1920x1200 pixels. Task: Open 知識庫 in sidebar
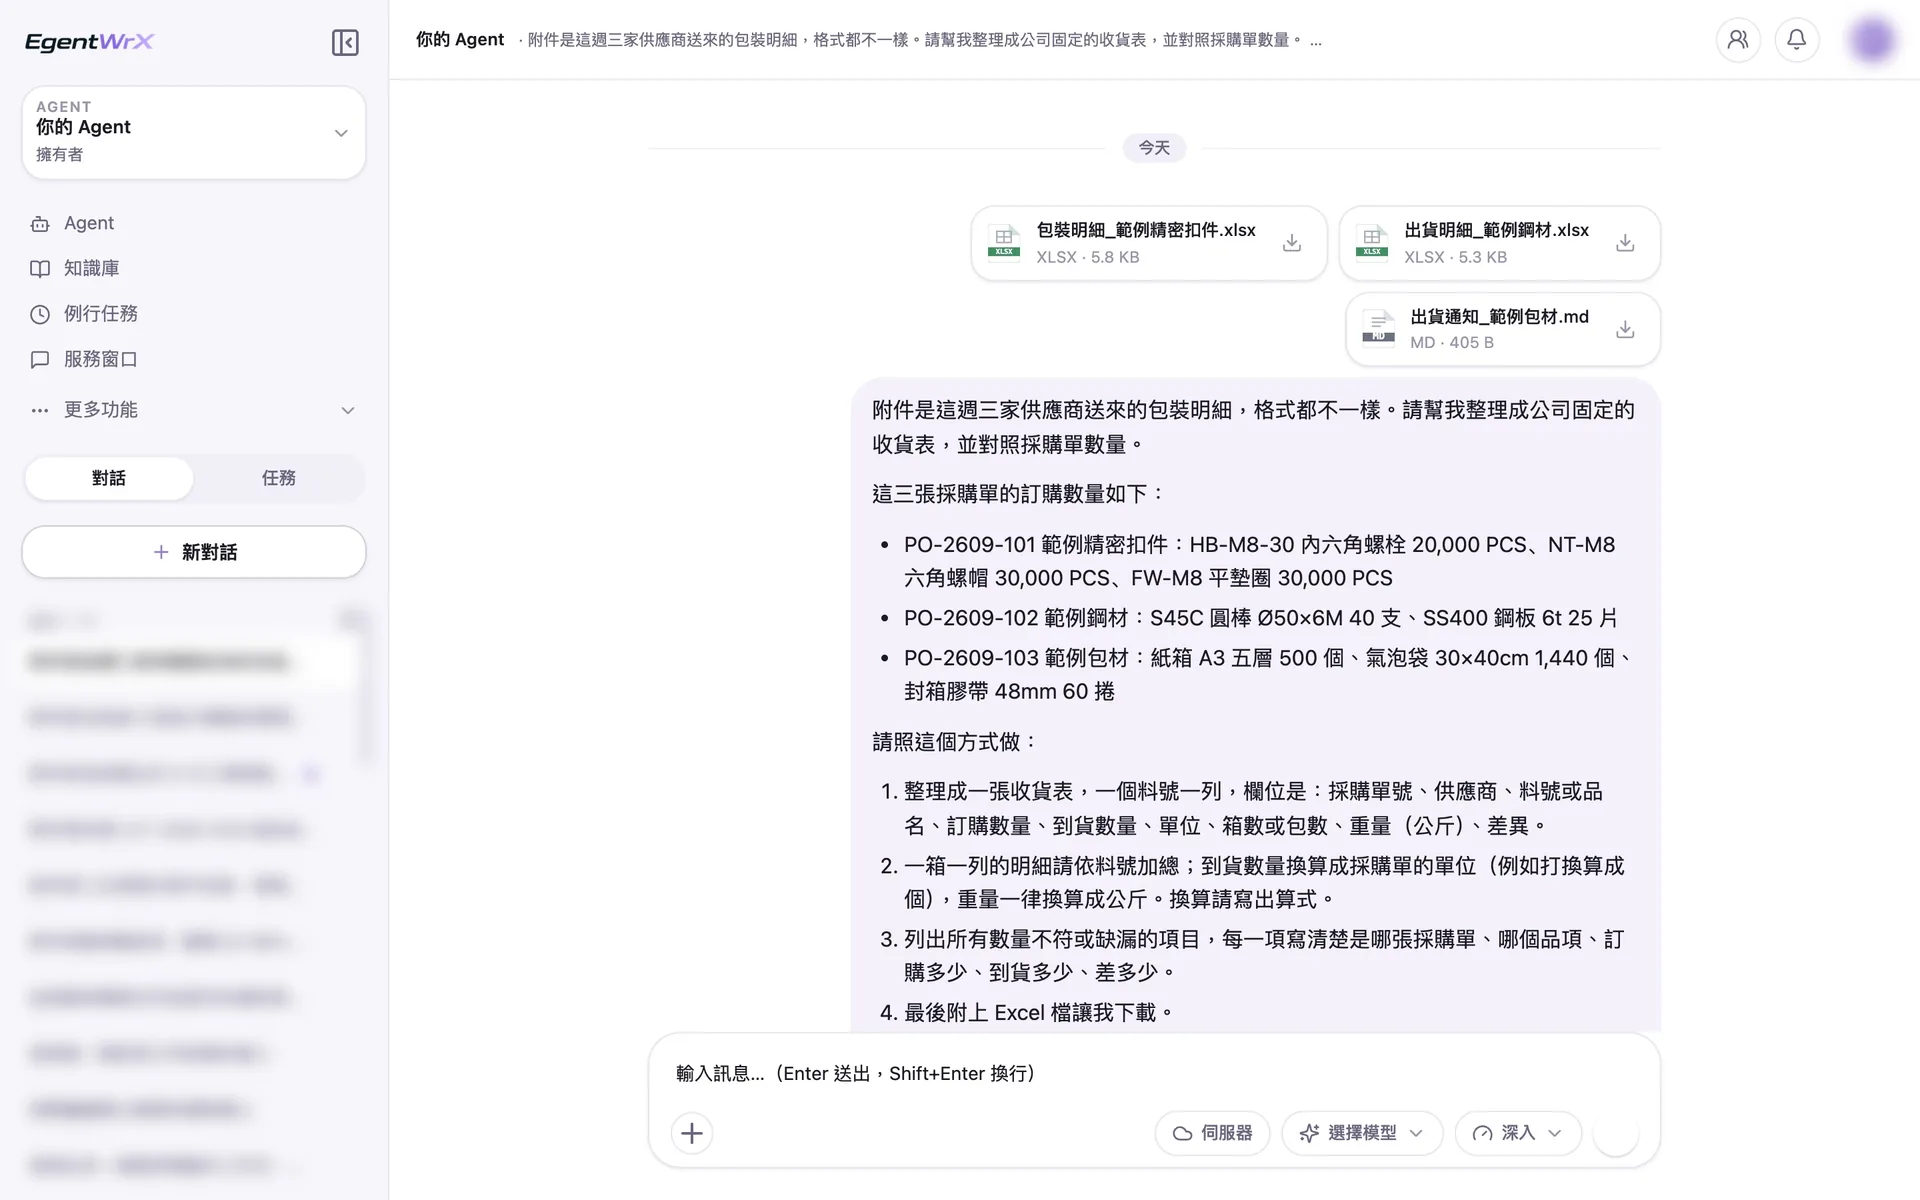pyautogui.click(x=194, y=268)
